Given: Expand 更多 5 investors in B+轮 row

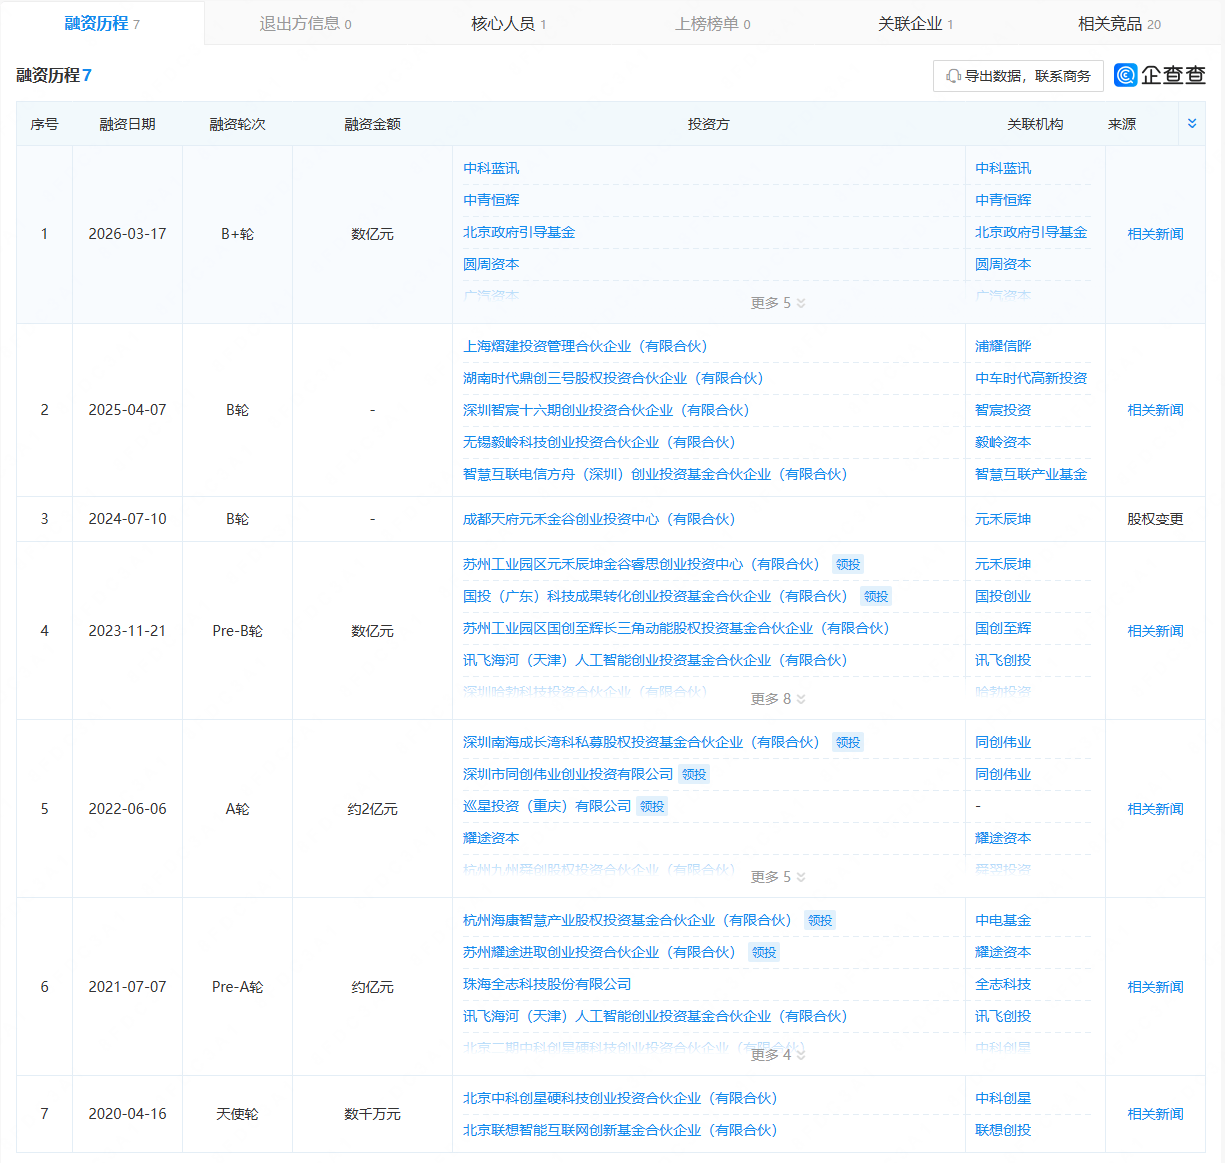Looking at the screenshot, I should [x=777, y=303].
